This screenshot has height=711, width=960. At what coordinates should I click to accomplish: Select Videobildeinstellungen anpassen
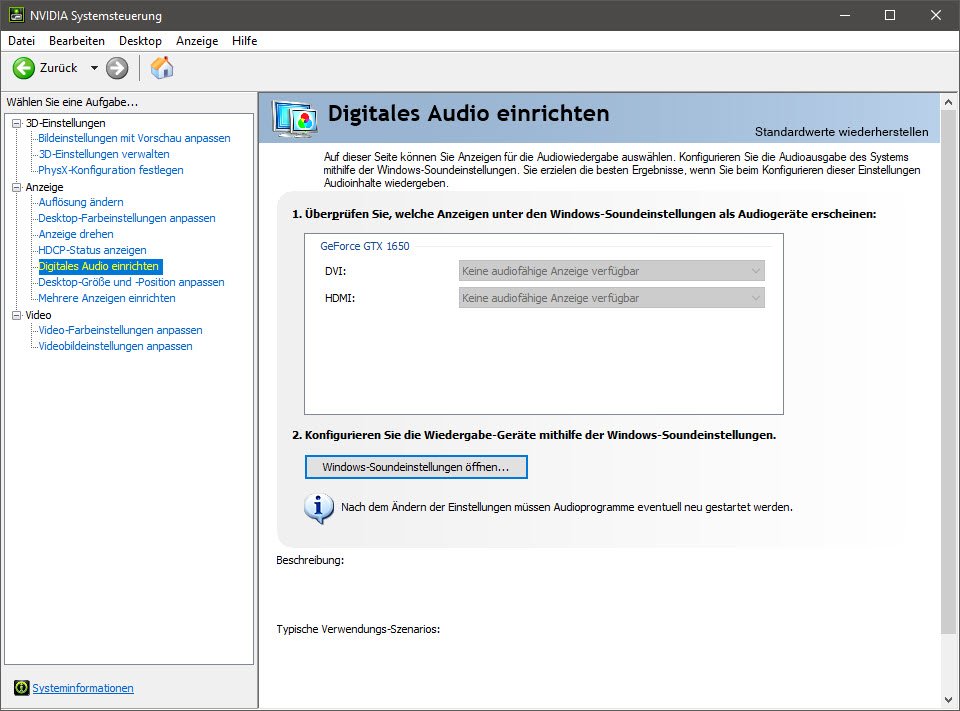click(x=115, y=346)
